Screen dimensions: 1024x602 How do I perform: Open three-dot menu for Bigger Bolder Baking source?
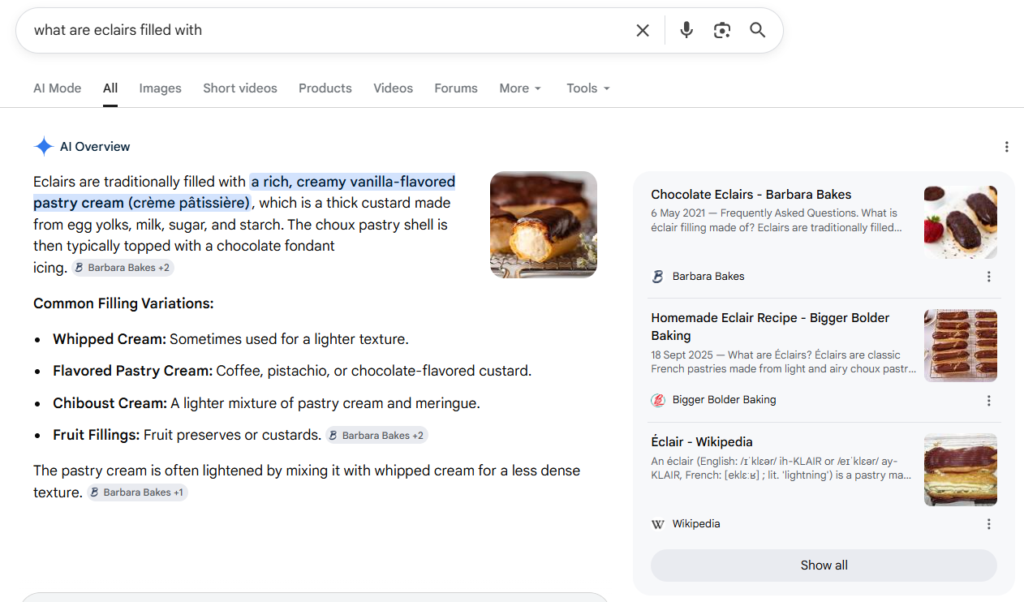point(989,400)
